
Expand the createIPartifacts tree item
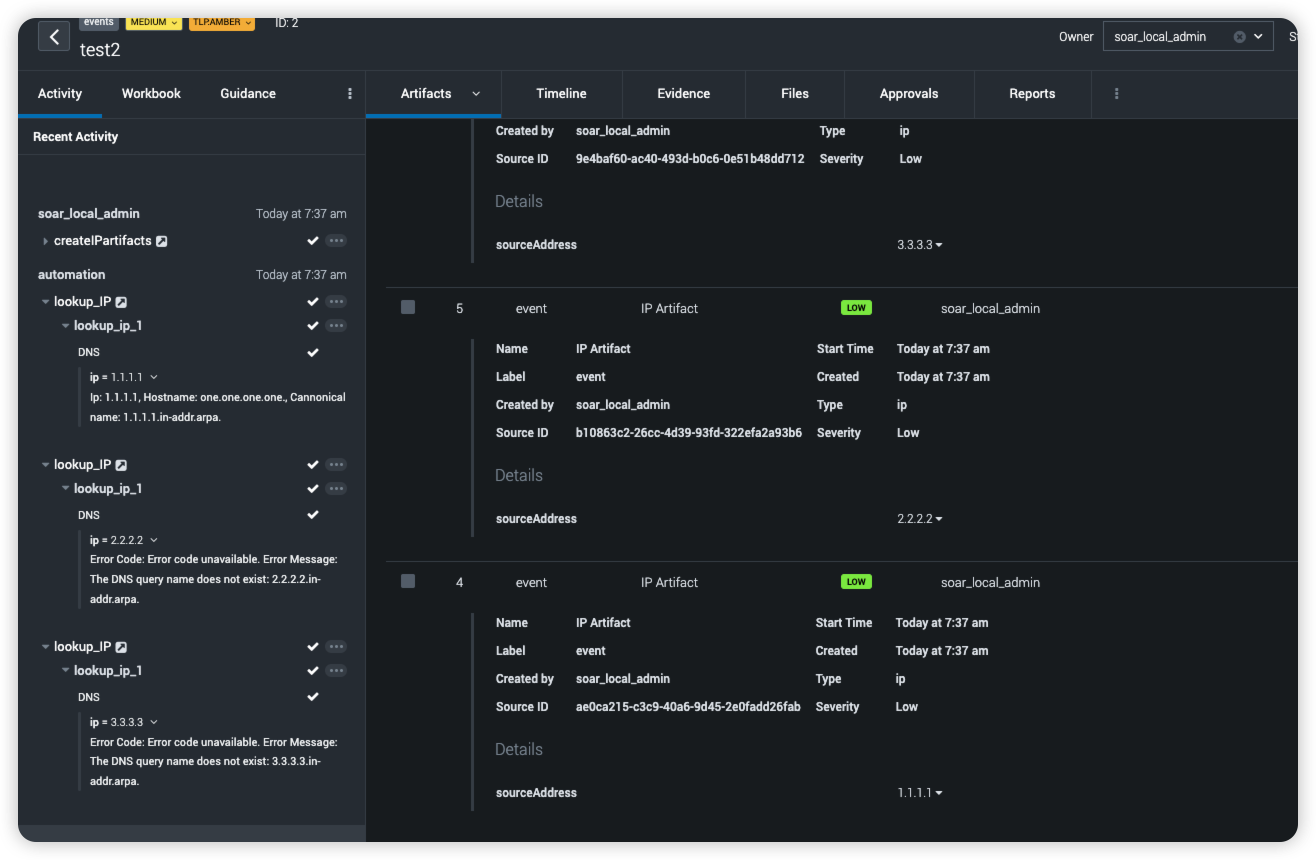[x=45, y=241]
